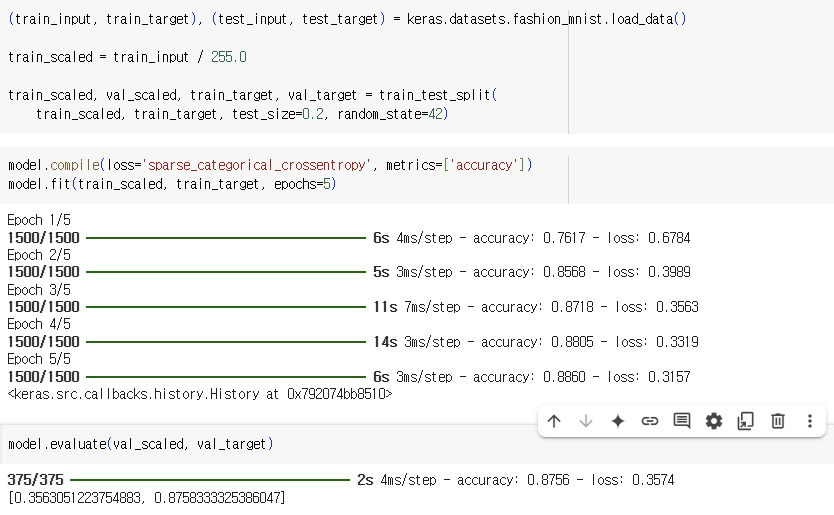Mirror cell in tab icon
834x515 pixels.
pyautogui.click(x=746, y=421)
